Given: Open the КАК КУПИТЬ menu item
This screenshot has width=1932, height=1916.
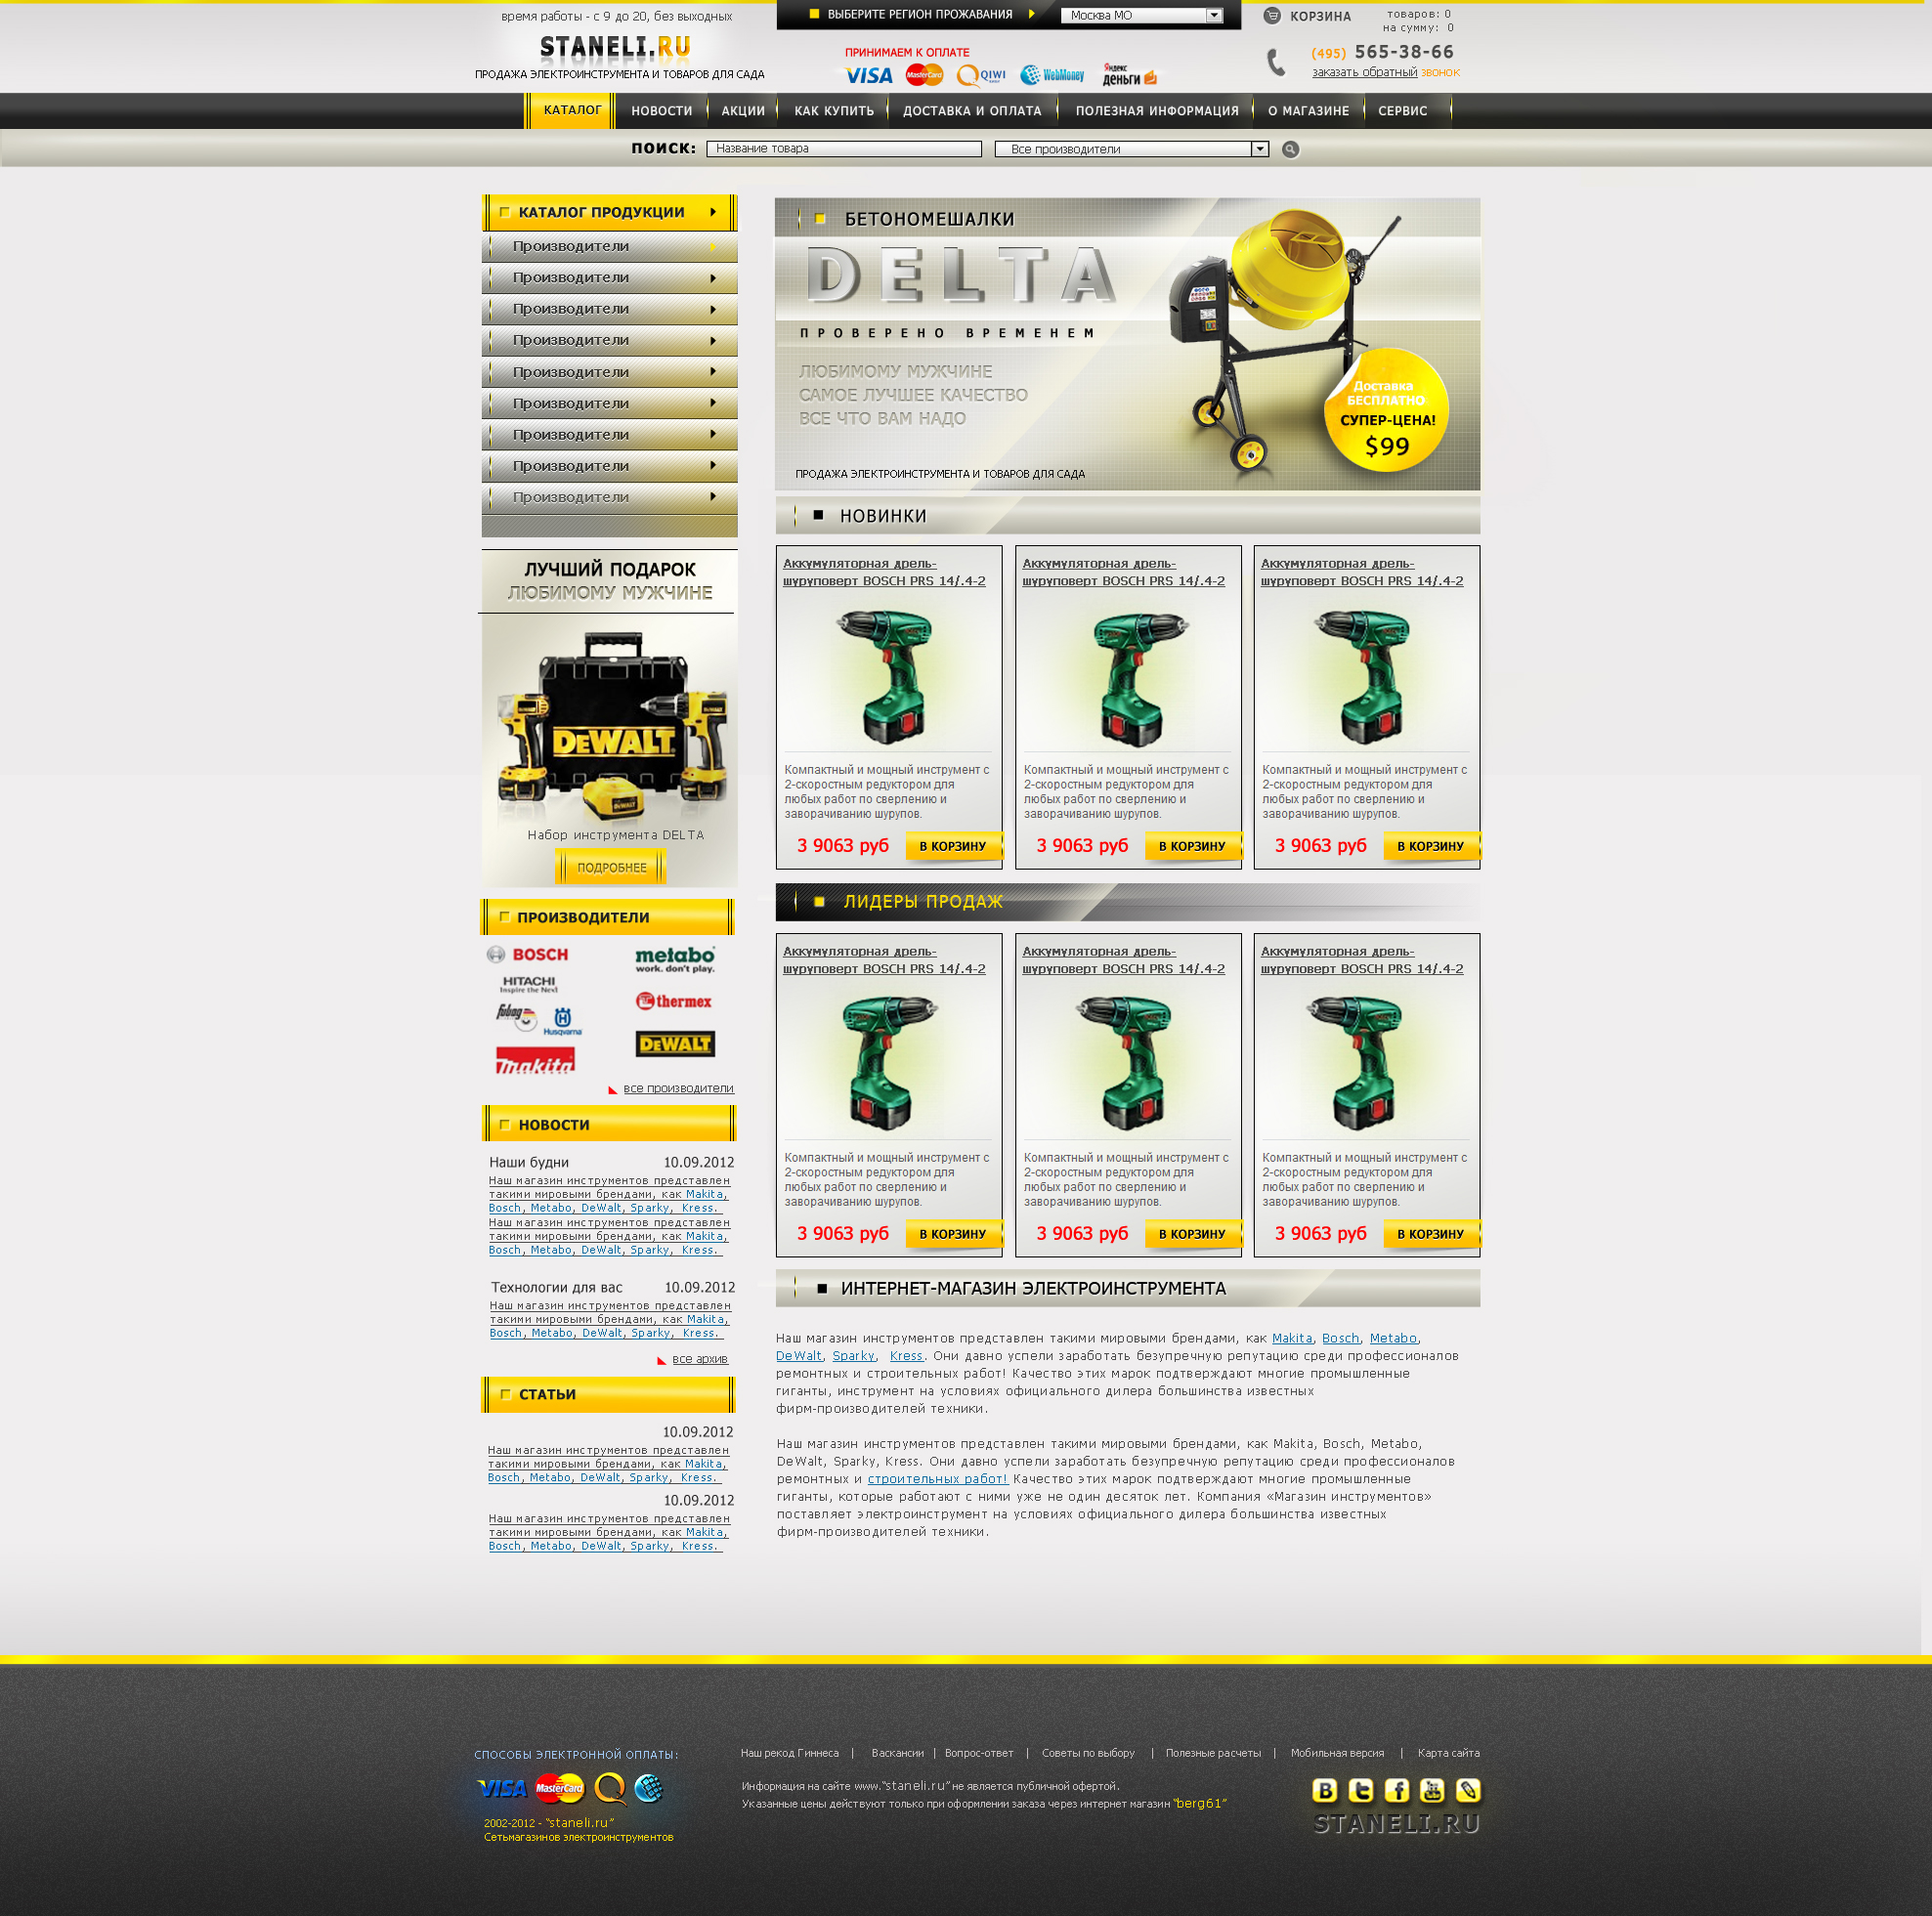Looking at the screenshot, I should (834, 111).
